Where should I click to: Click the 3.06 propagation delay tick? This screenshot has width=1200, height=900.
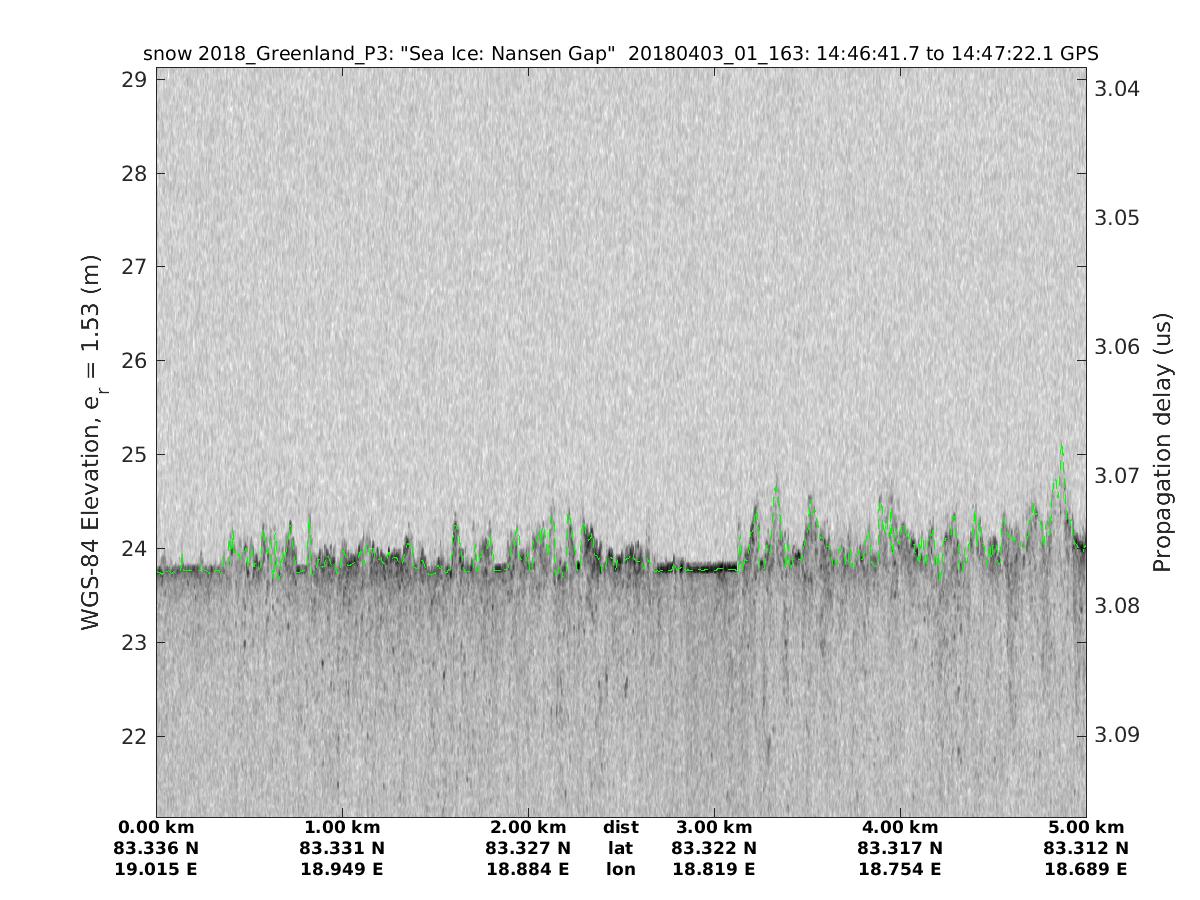1117,347
